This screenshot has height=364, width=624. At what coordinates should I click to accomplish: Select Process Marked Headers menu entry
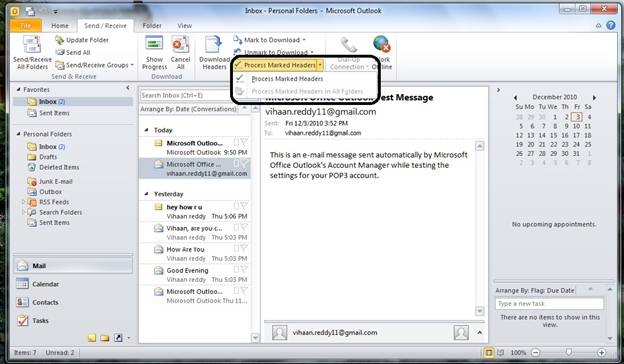coord(287,79)
